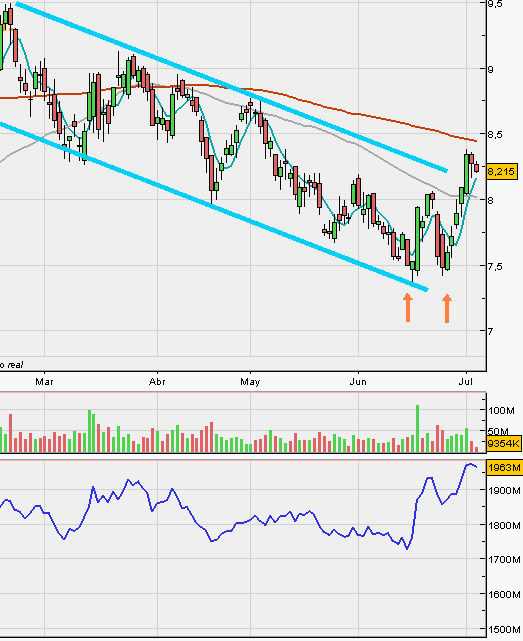
Task: Click the tallest green volume bar in June
Action: click(418, 428)
